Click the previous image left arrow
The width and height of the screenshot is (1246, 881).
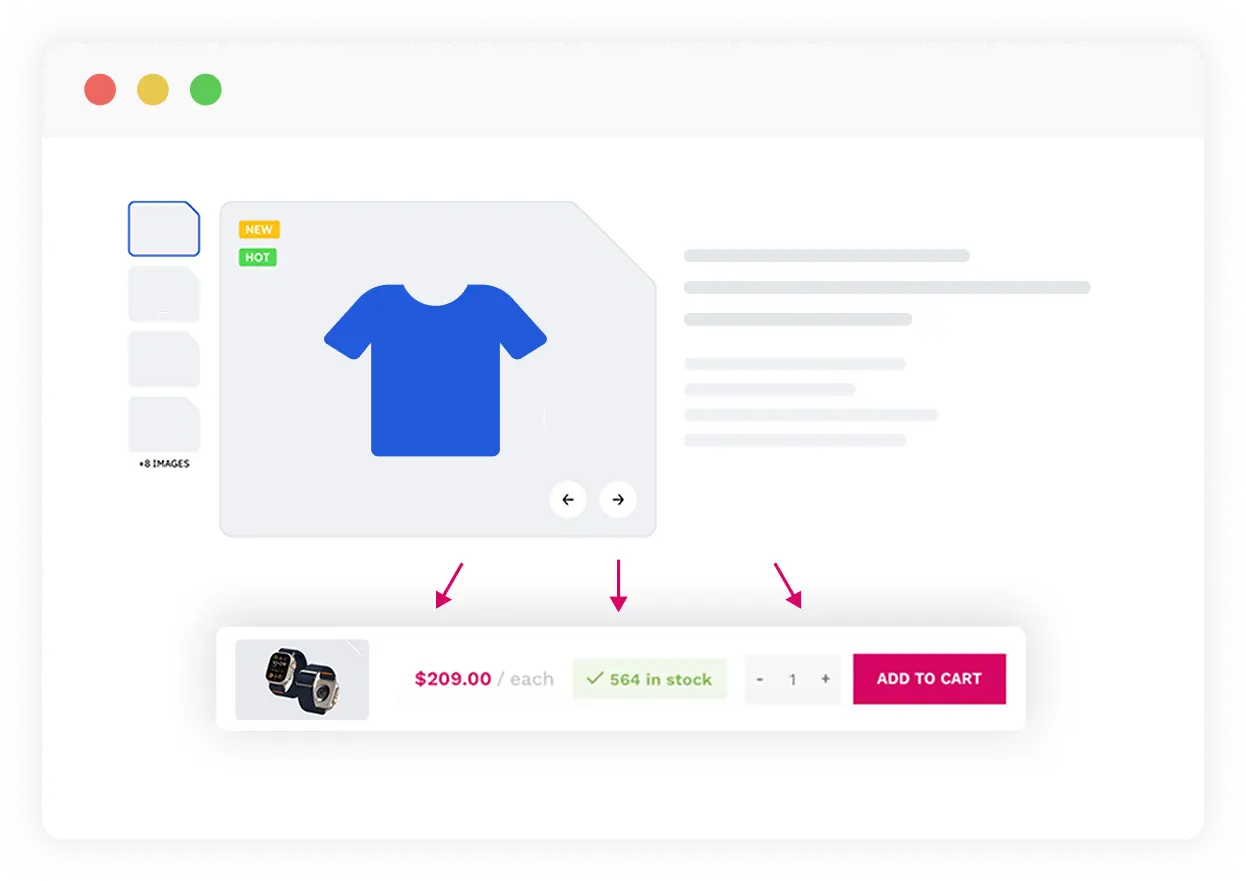click(x=568, y=500)
